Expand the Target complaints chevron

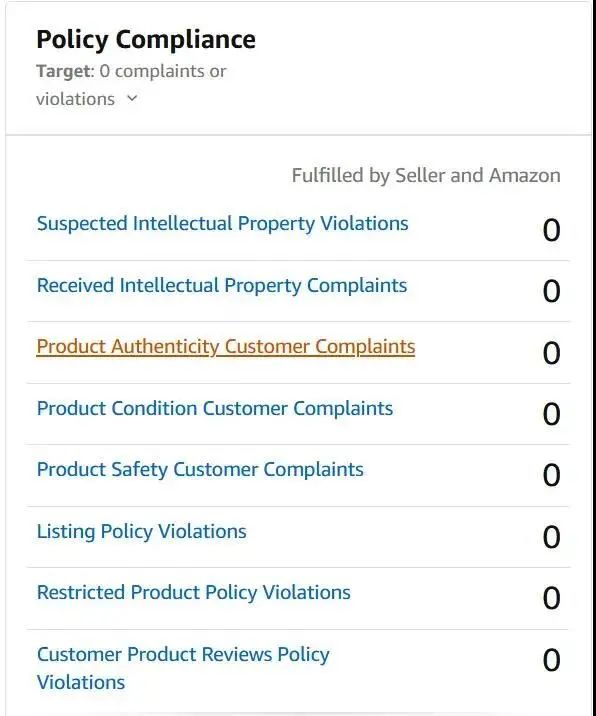pos(132,98)
